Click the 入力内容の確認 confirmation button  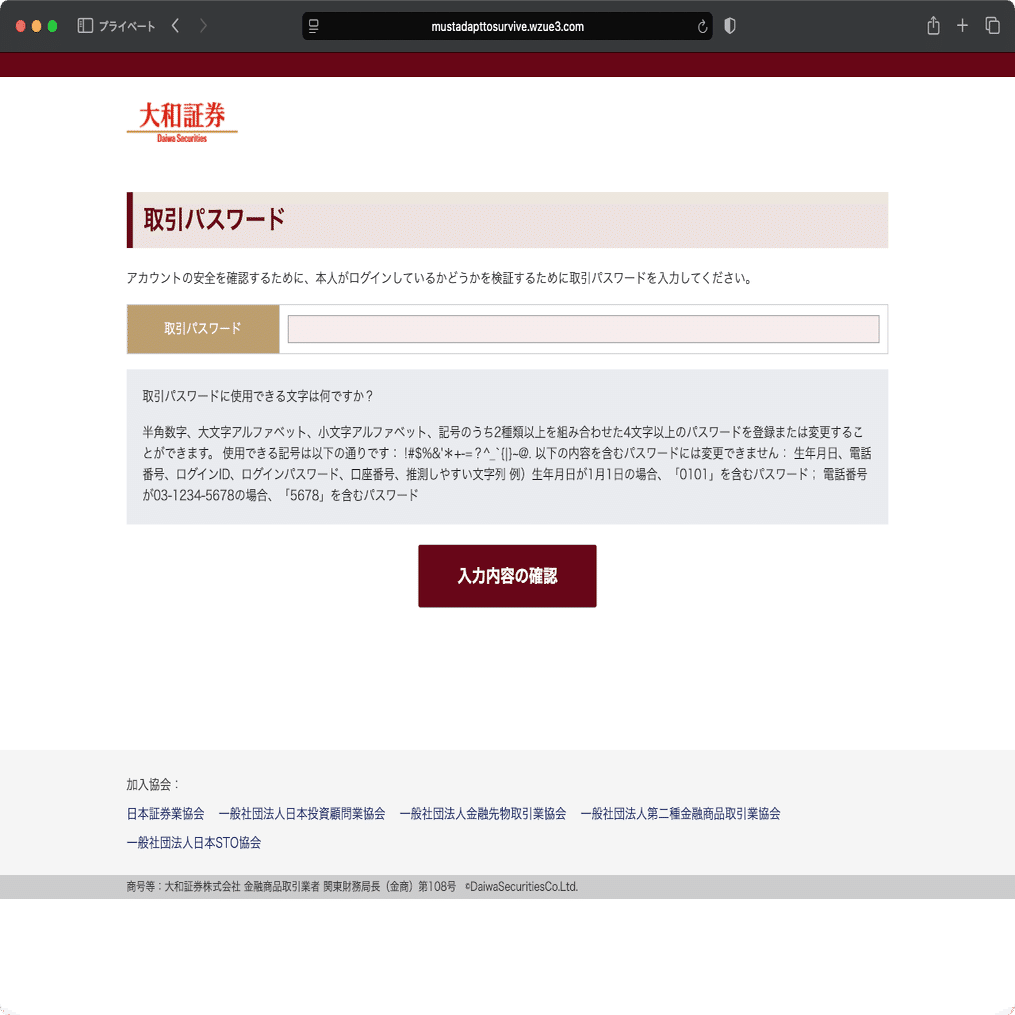[x=507, y=576]
